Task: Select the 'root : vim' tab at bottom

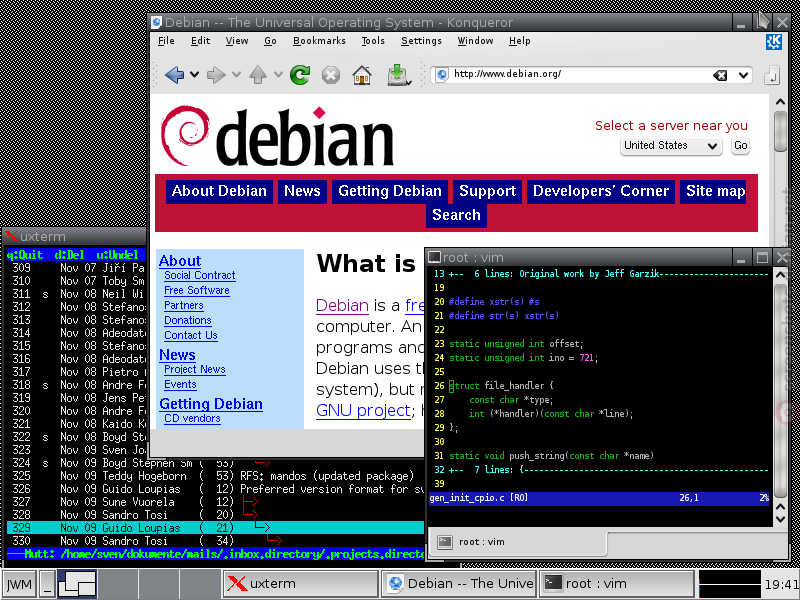Action: tap(518, 542)
